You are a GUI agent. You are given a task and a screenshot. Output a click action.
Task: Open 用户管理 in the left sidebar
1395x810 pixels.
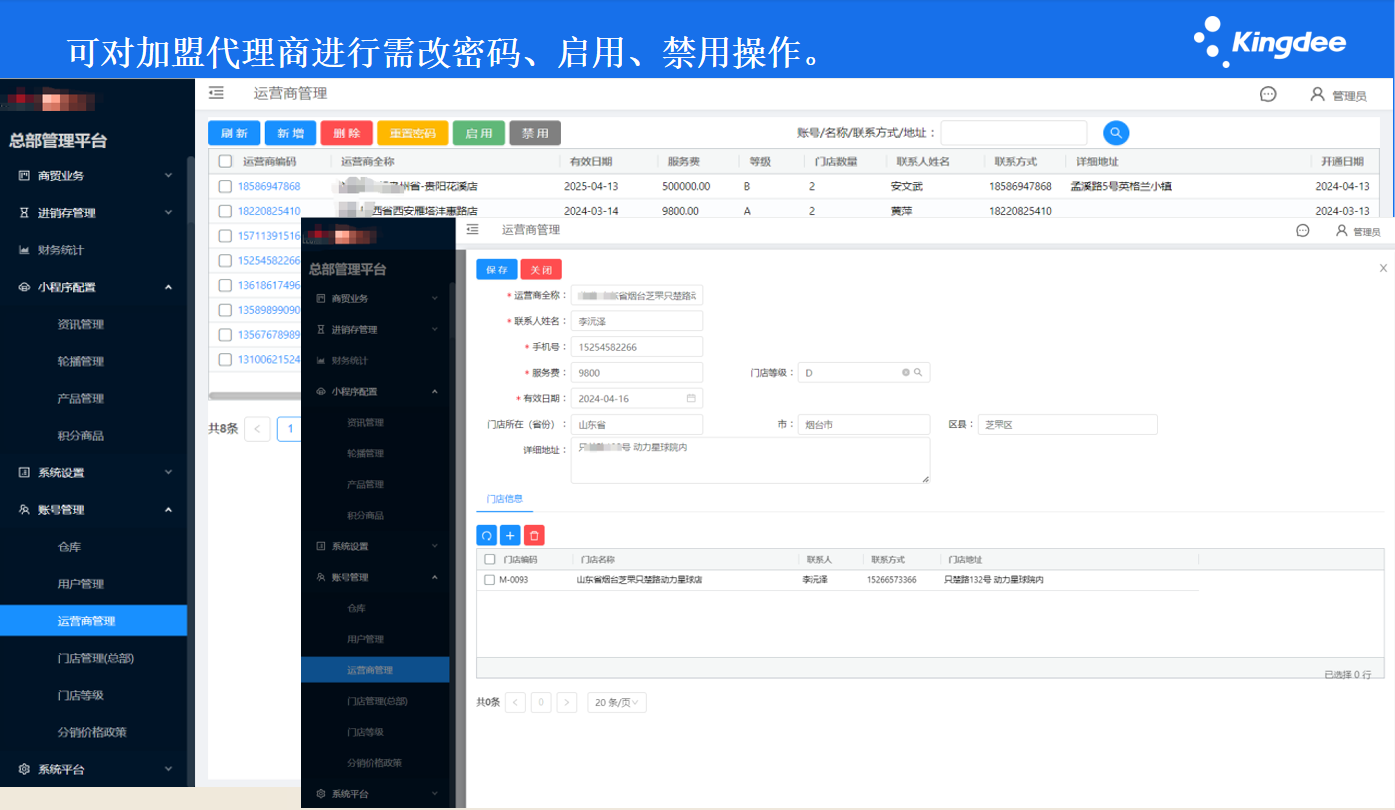click(81, 584)
